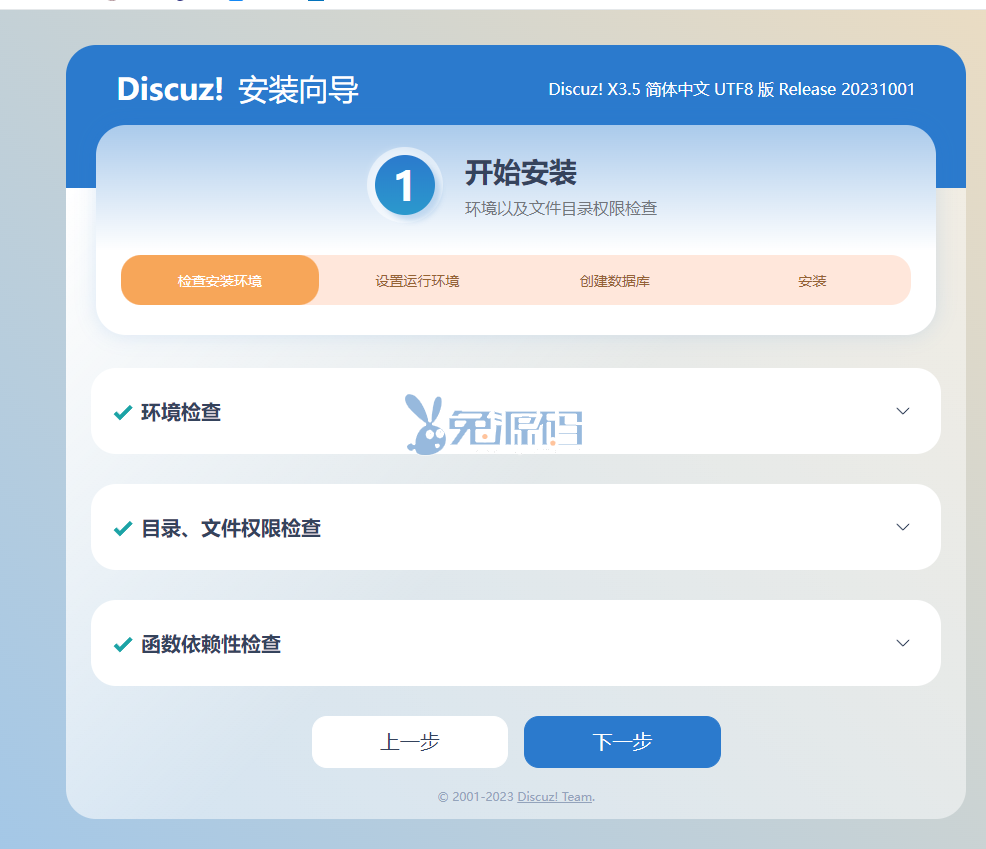Click the 环境以及文件目录权限检查 subtitle

[561, 209]
